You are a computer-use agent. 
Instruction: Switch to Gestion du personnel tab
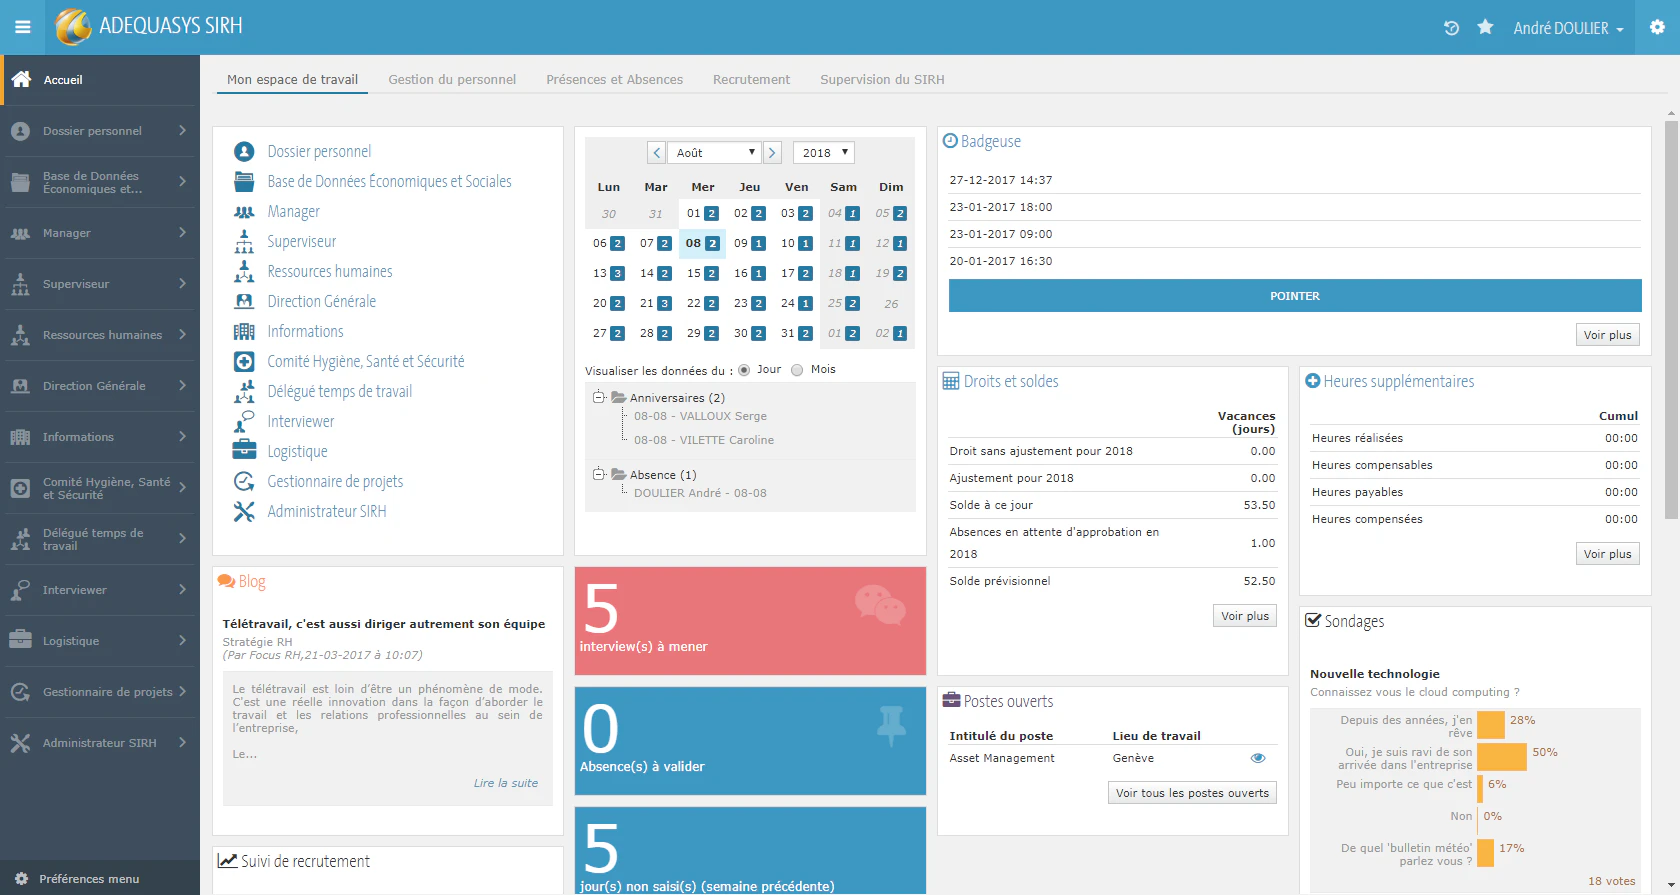click(x=452, y=79)
